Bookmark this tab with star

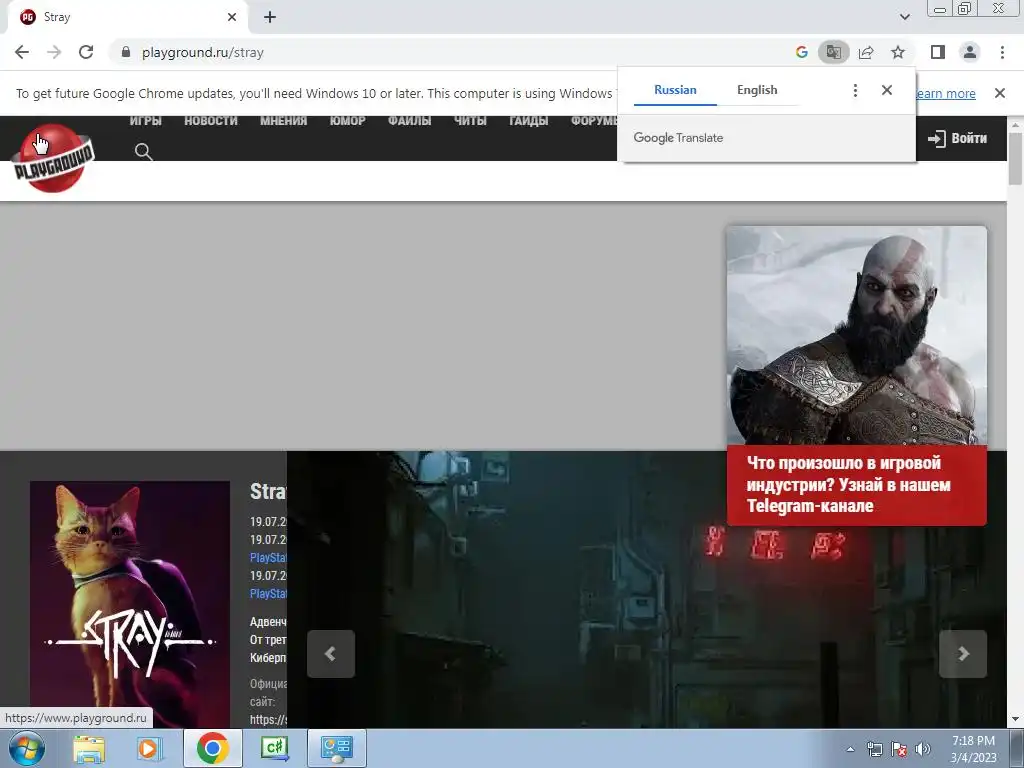coord(898,52)
